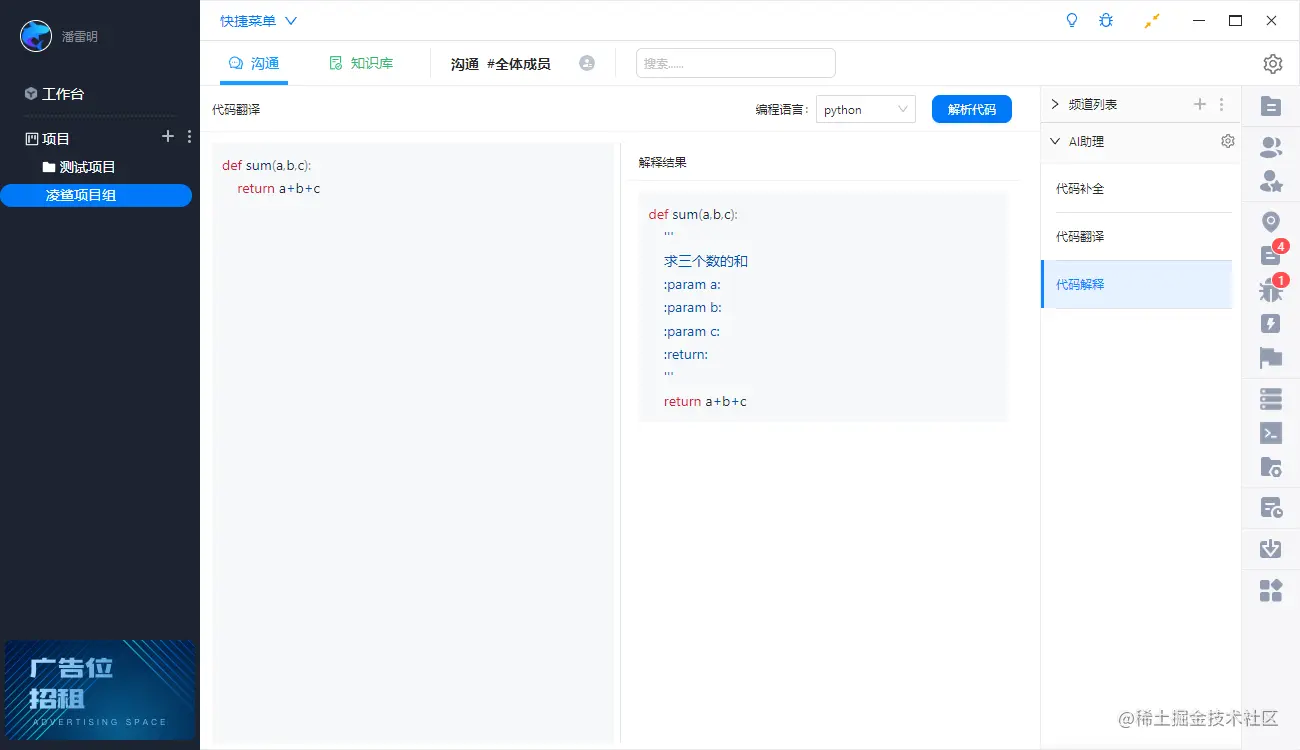
Task: Open the apps grid icon in sidebar
Action: coord(1271,590)
